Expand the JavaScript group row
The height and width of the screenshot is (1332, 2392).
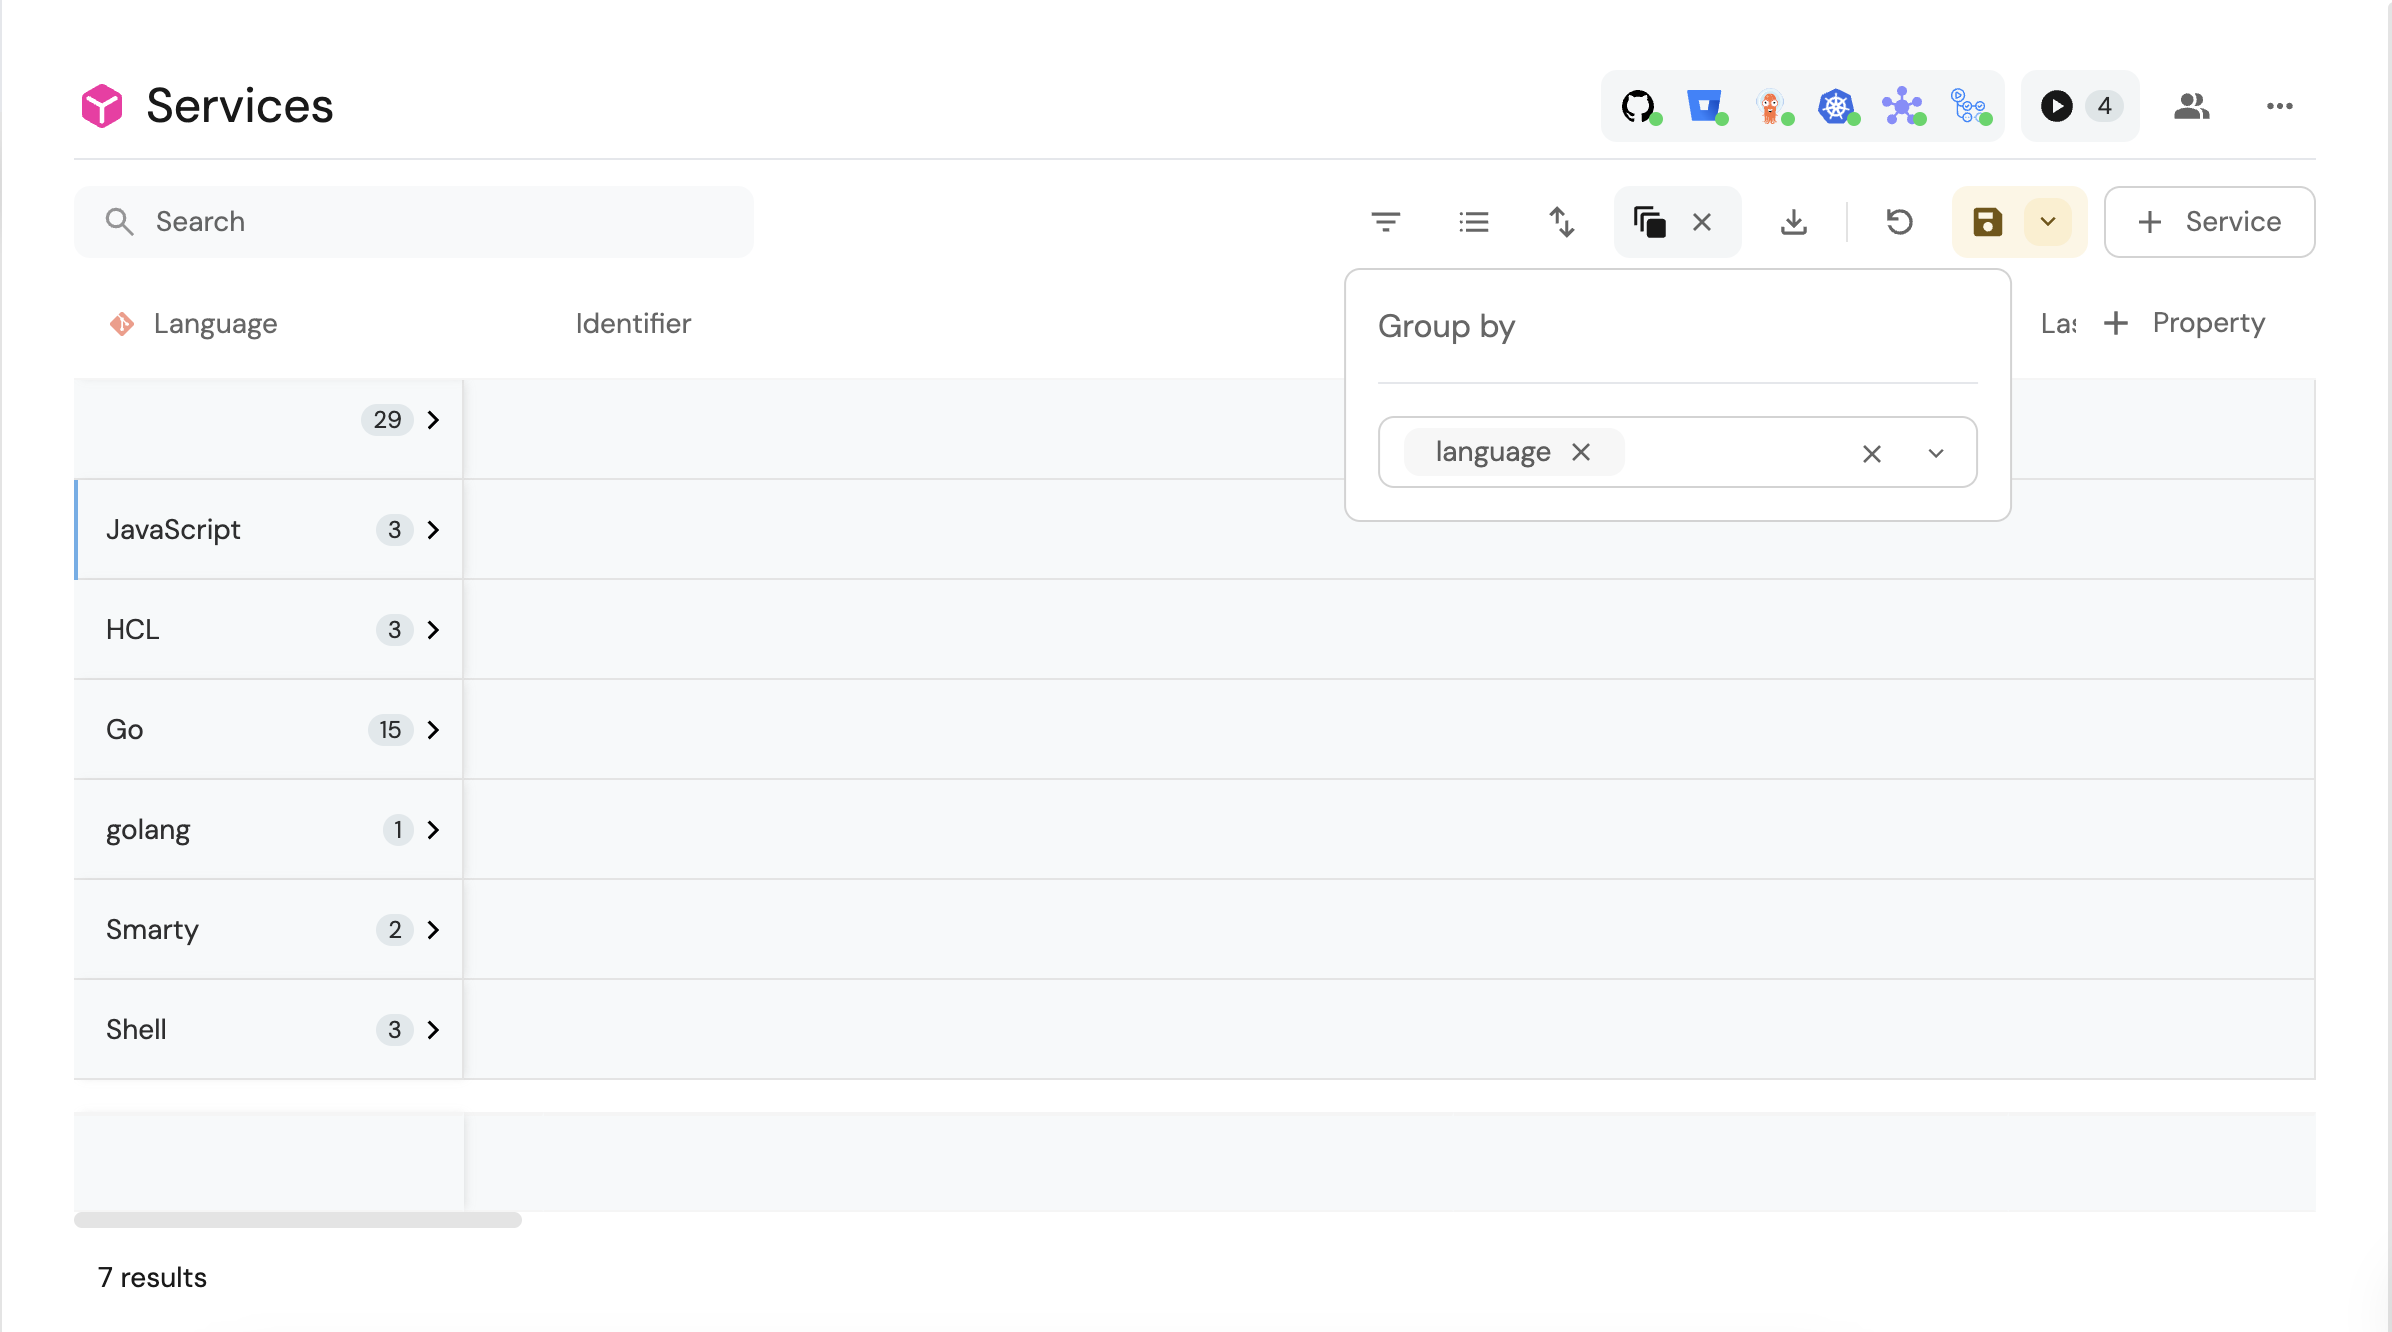[x=433, y=530]
